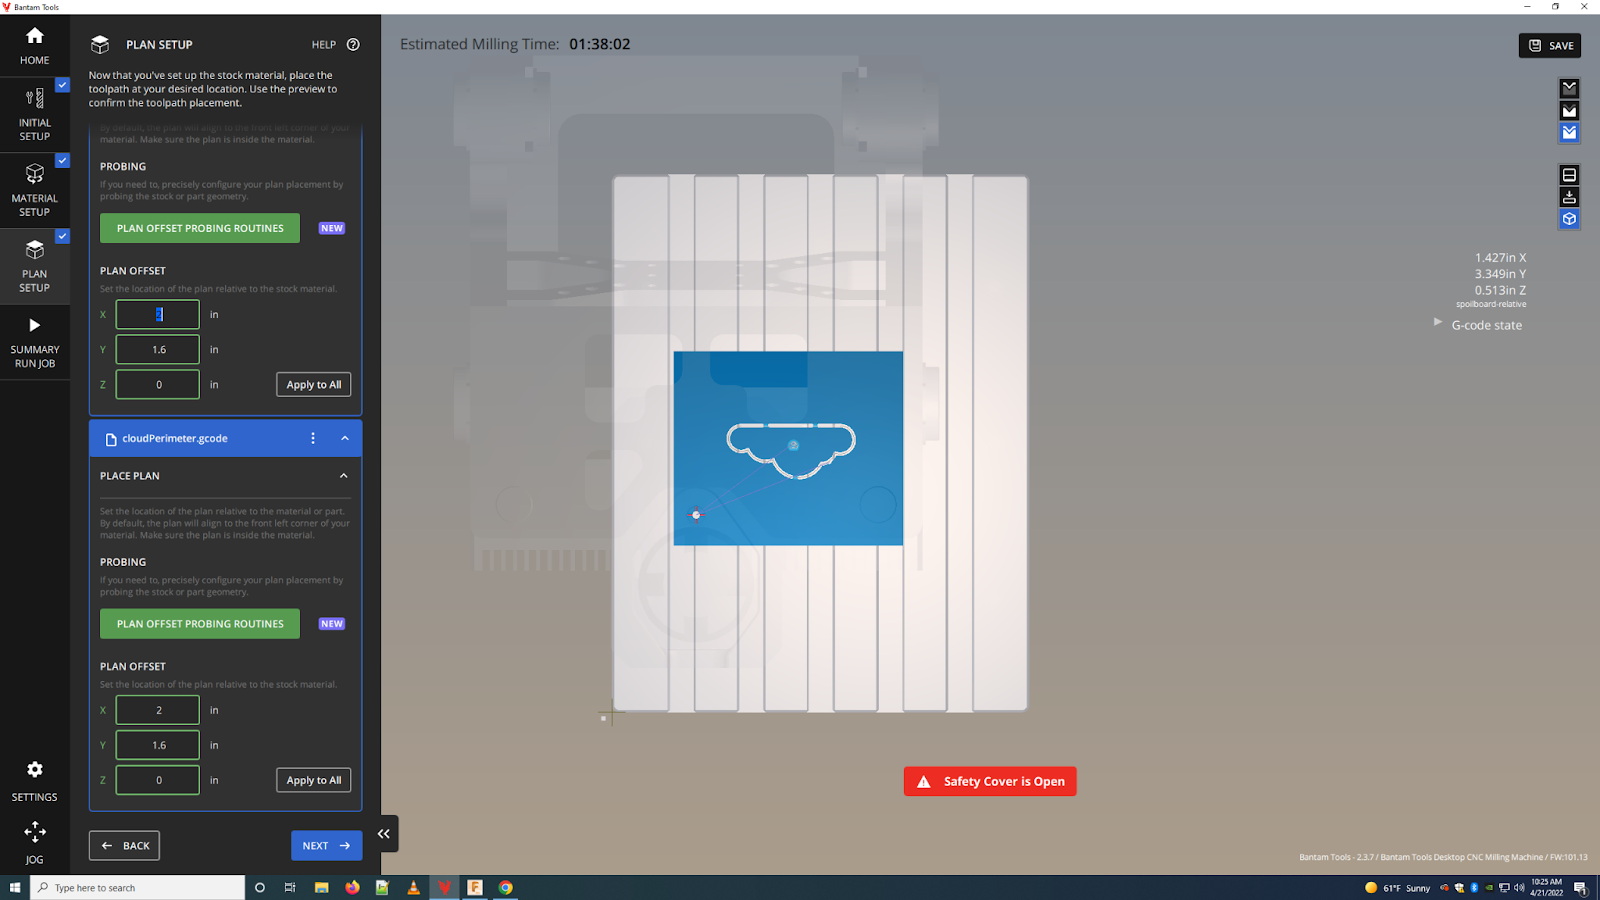Screen dimensions: 1600x900
Task: Collapse the cloudPerimeter.gcode file section
Action: pos(345,438)
